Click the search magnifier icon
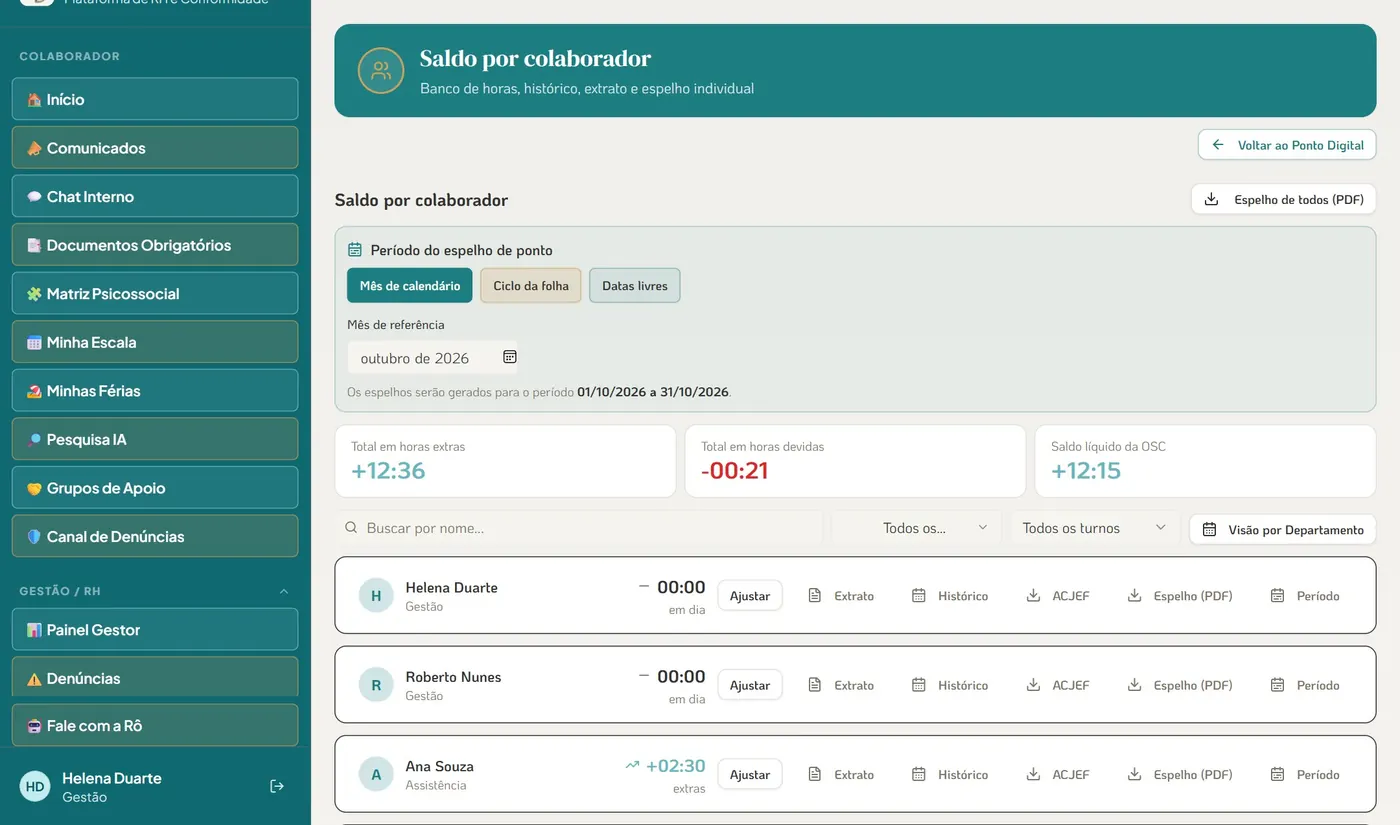The height and width of the screenshot is (825, 1400). (x=351, y=528)
